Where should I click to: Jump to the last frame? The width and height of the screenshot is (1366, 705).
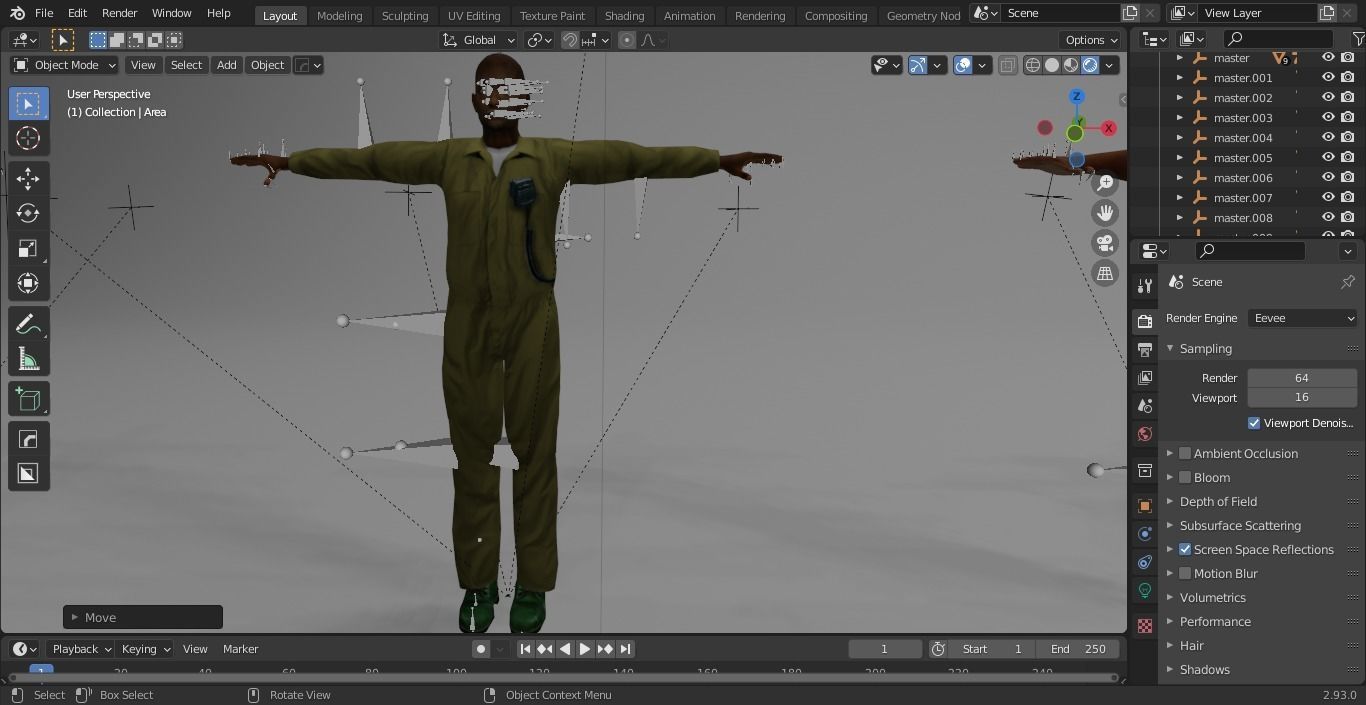[625, 649]
